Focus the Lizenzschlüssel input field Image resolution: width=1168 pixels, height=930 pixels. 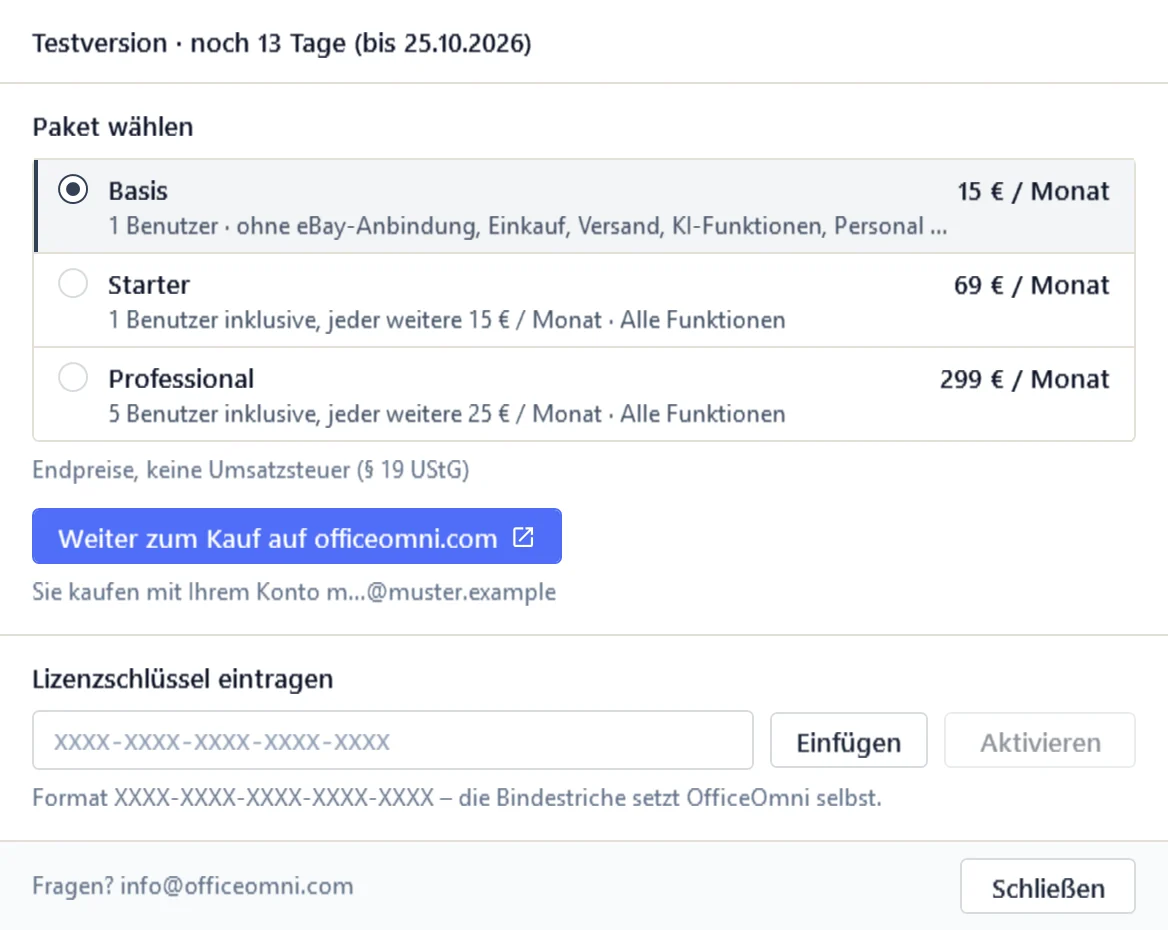pos(393,740)
